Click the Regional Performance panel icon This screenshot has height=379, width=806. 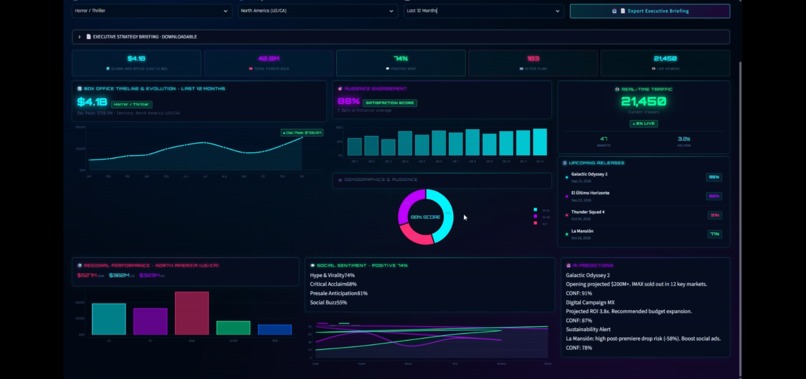[x=80, y=265]
